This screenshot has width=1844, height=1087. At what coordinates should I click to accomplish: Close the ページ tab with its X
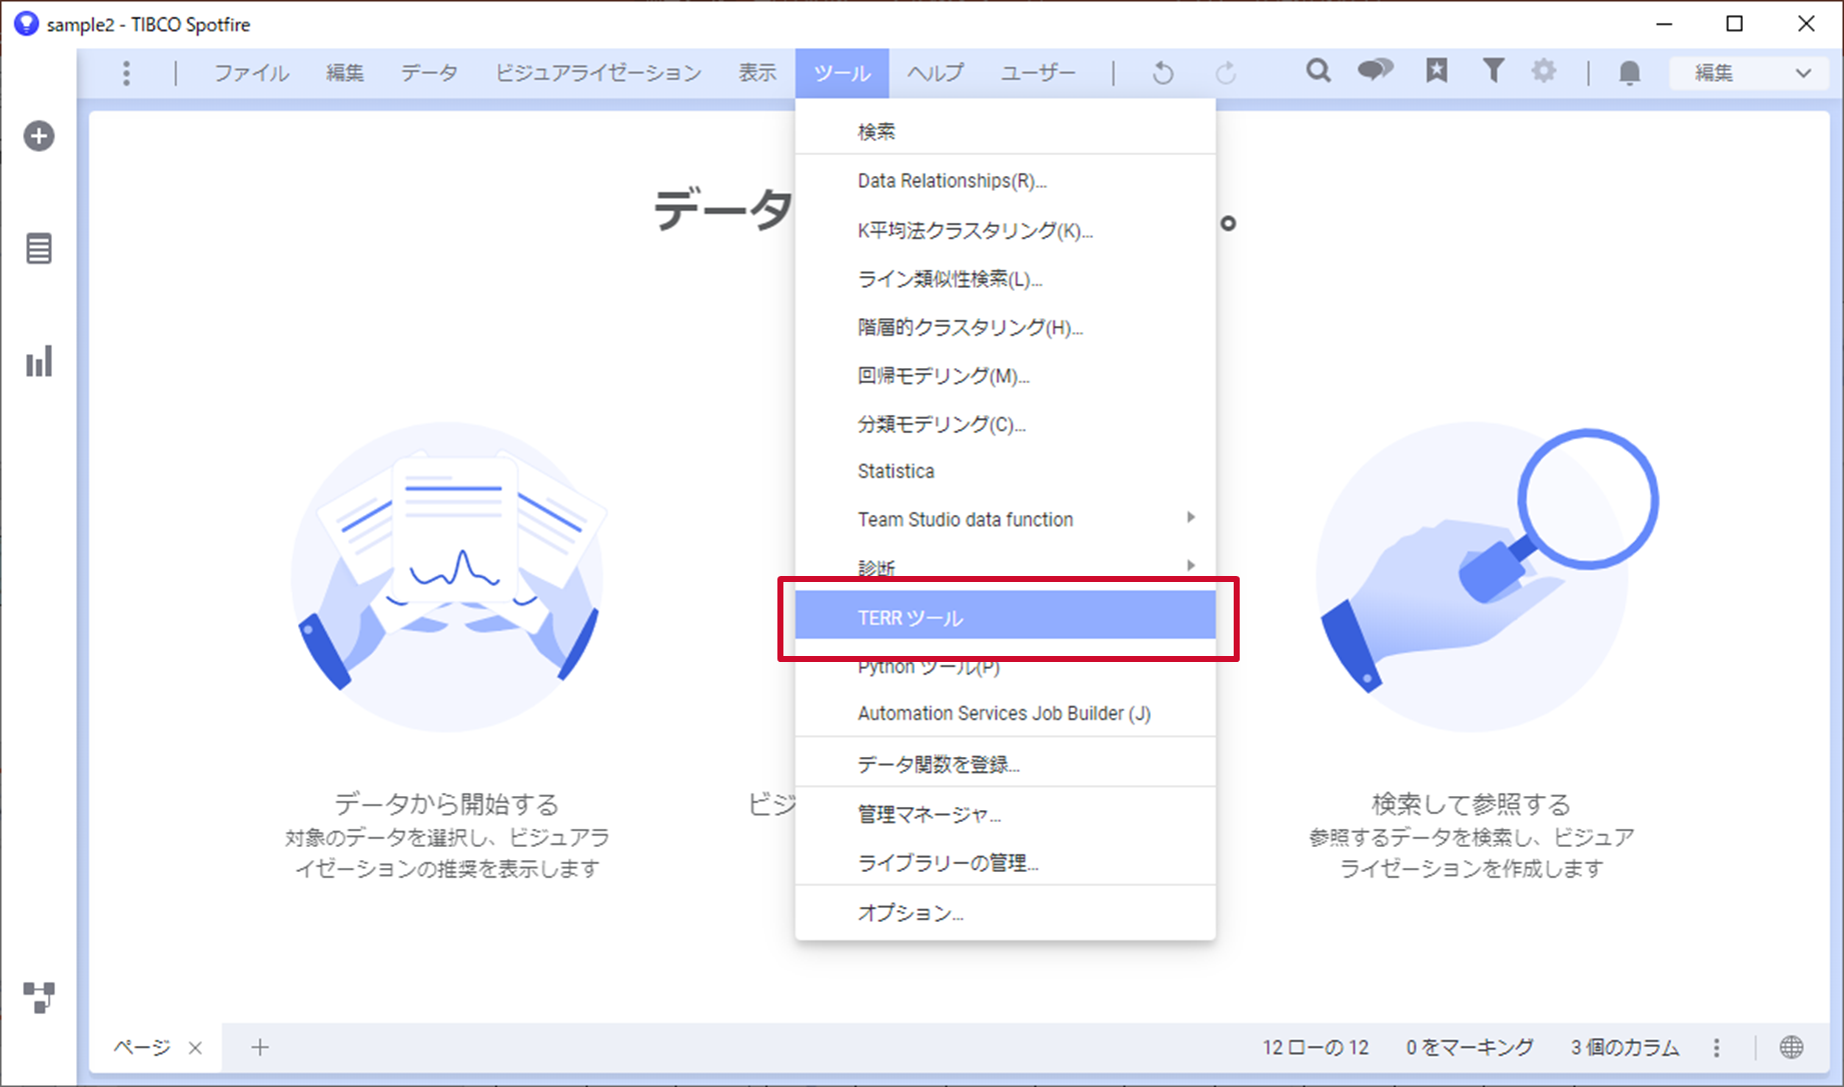[x=195, y=1048]
